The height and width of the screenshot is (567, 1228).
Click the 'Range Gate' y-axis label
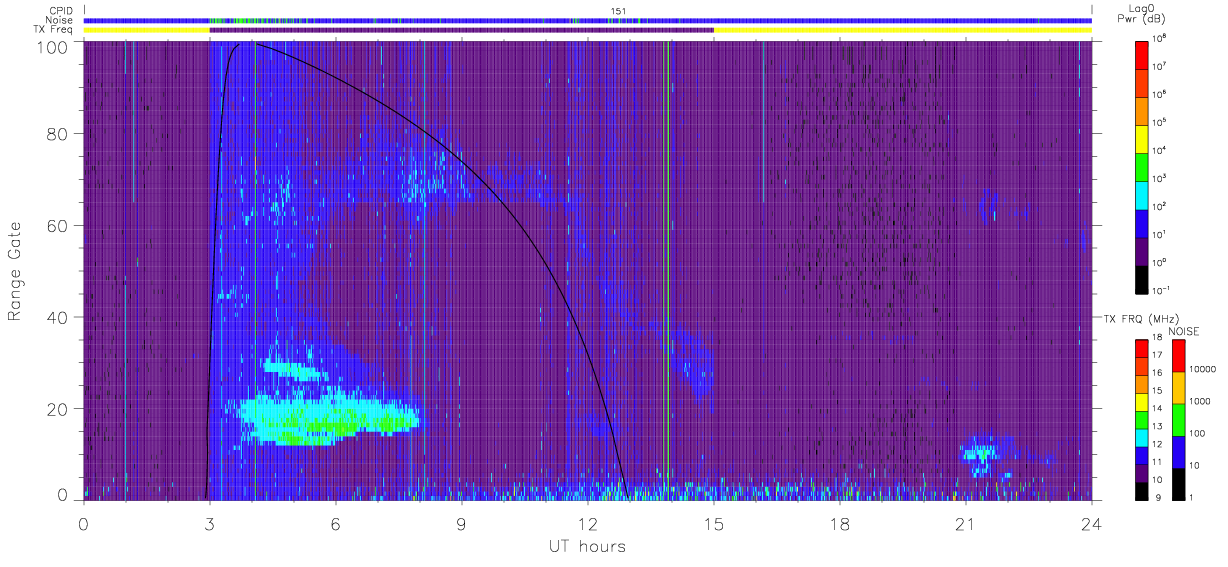point(15,272)
